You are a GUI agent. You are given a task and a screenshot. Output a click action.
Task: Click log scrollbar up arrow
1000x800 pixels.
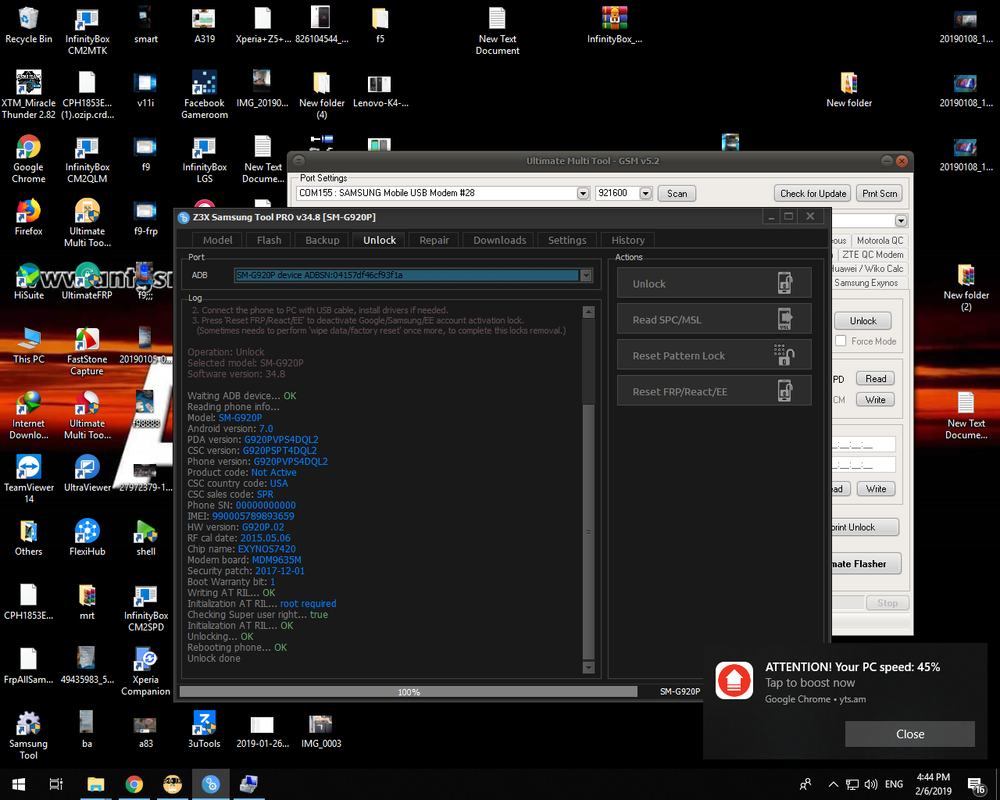point(589,312)
